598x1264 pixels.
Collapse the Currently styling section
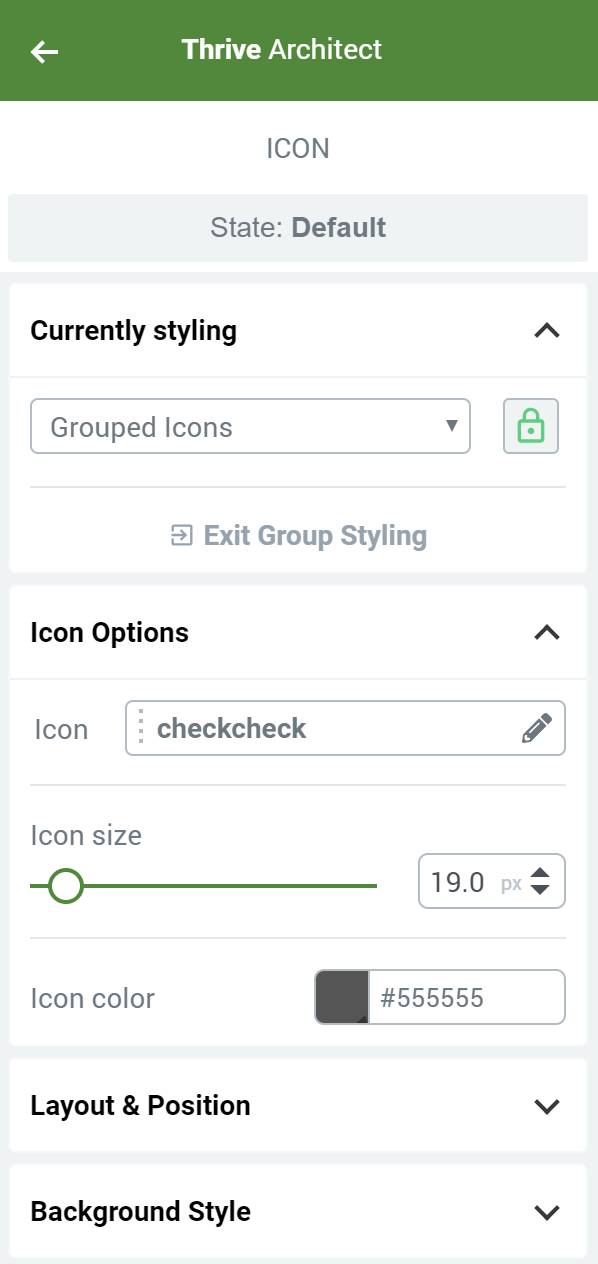pos(546,331)
